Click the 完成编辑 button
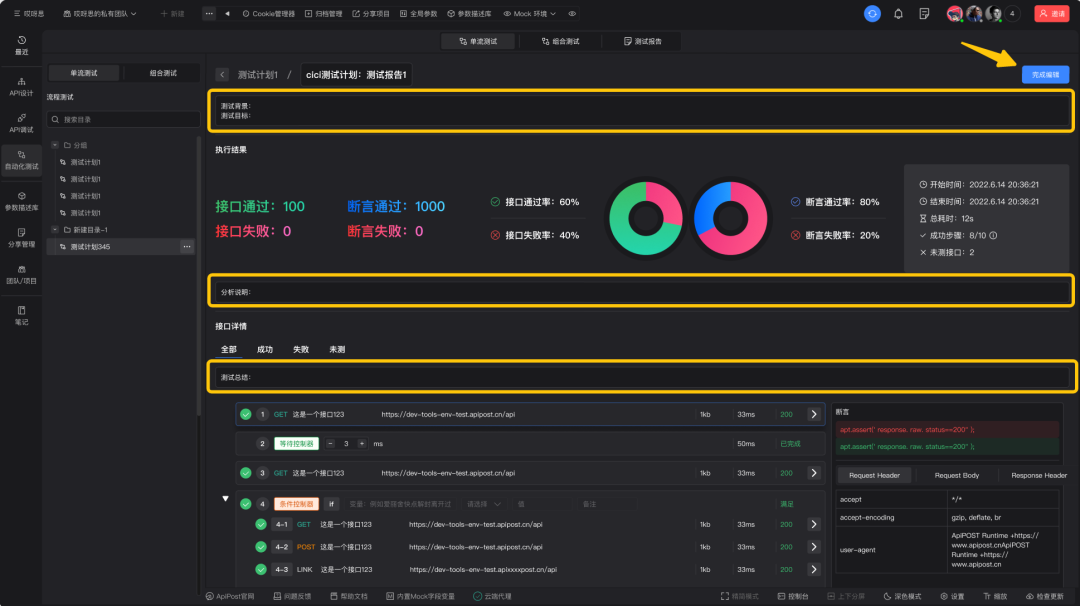Image resolution: width=1080 pixels, height=606 pixels. click(1045, 74)
